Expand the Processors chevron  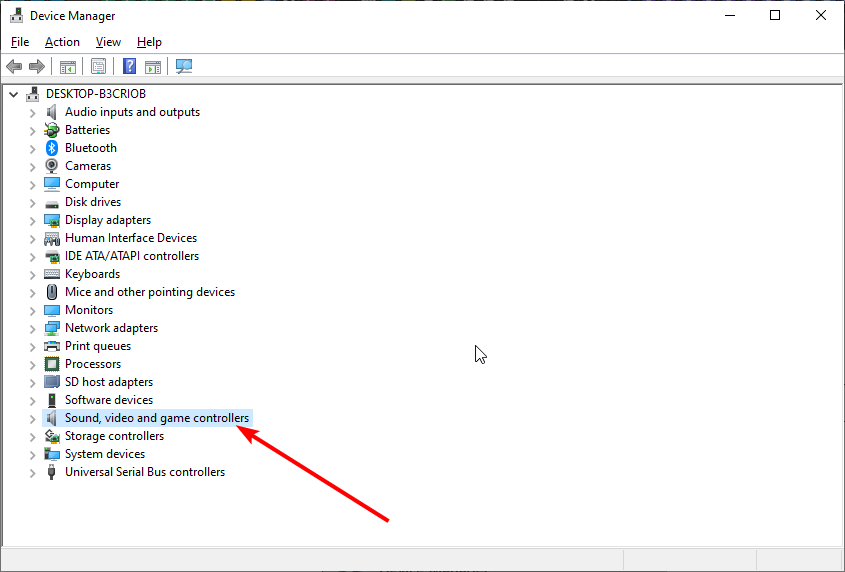tap(32, 364)
